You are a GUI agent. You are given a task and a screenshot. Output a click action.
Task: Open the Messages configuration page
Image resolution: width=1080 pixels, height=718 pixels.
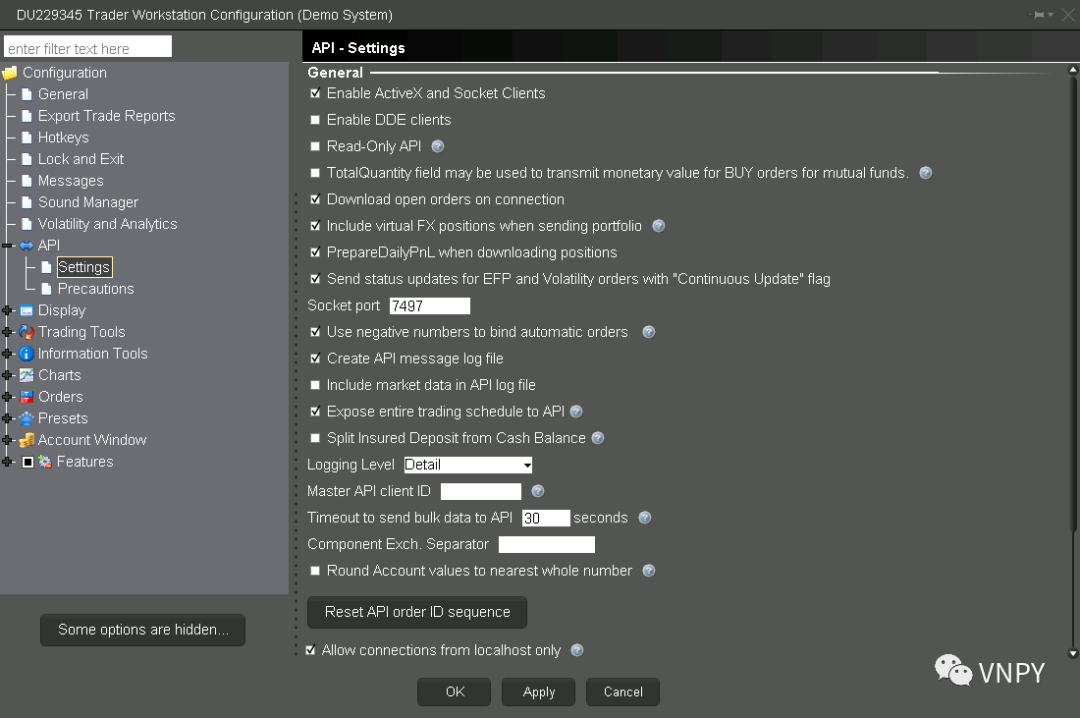tap(70, 181)
